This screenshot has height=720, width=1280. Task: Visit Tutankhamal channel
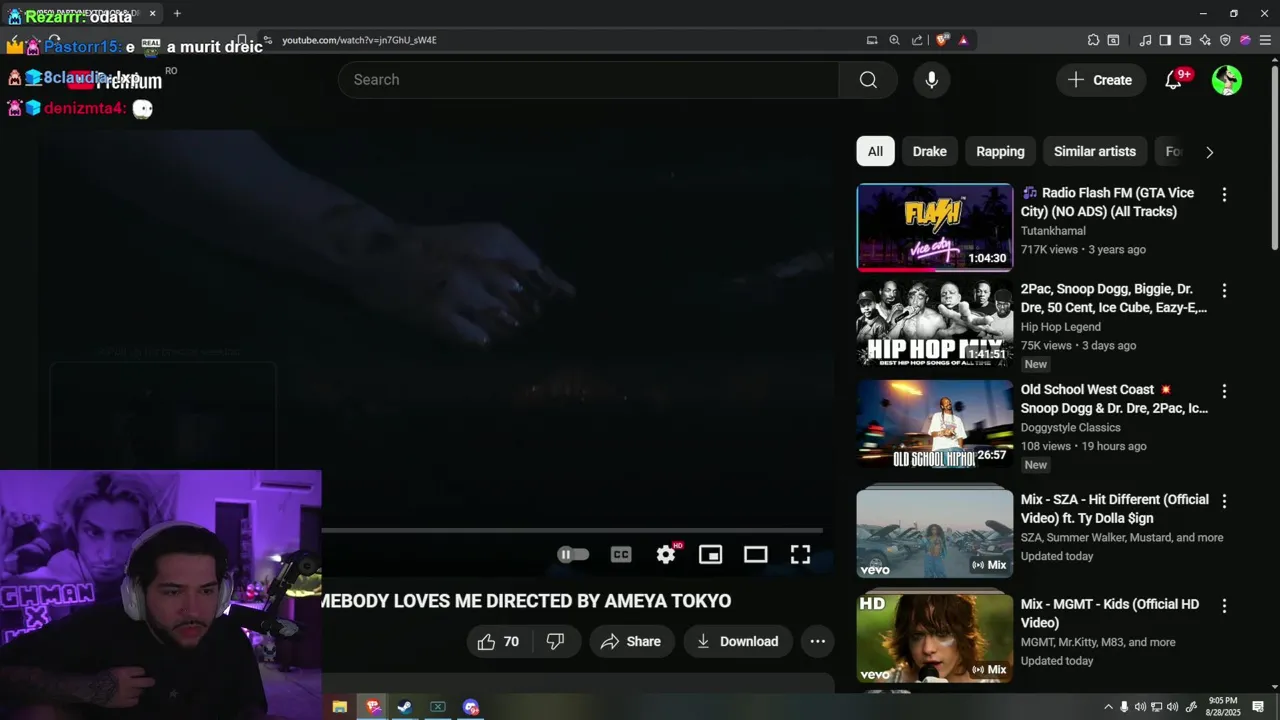pyautogui.click(x=1053, y=231)
